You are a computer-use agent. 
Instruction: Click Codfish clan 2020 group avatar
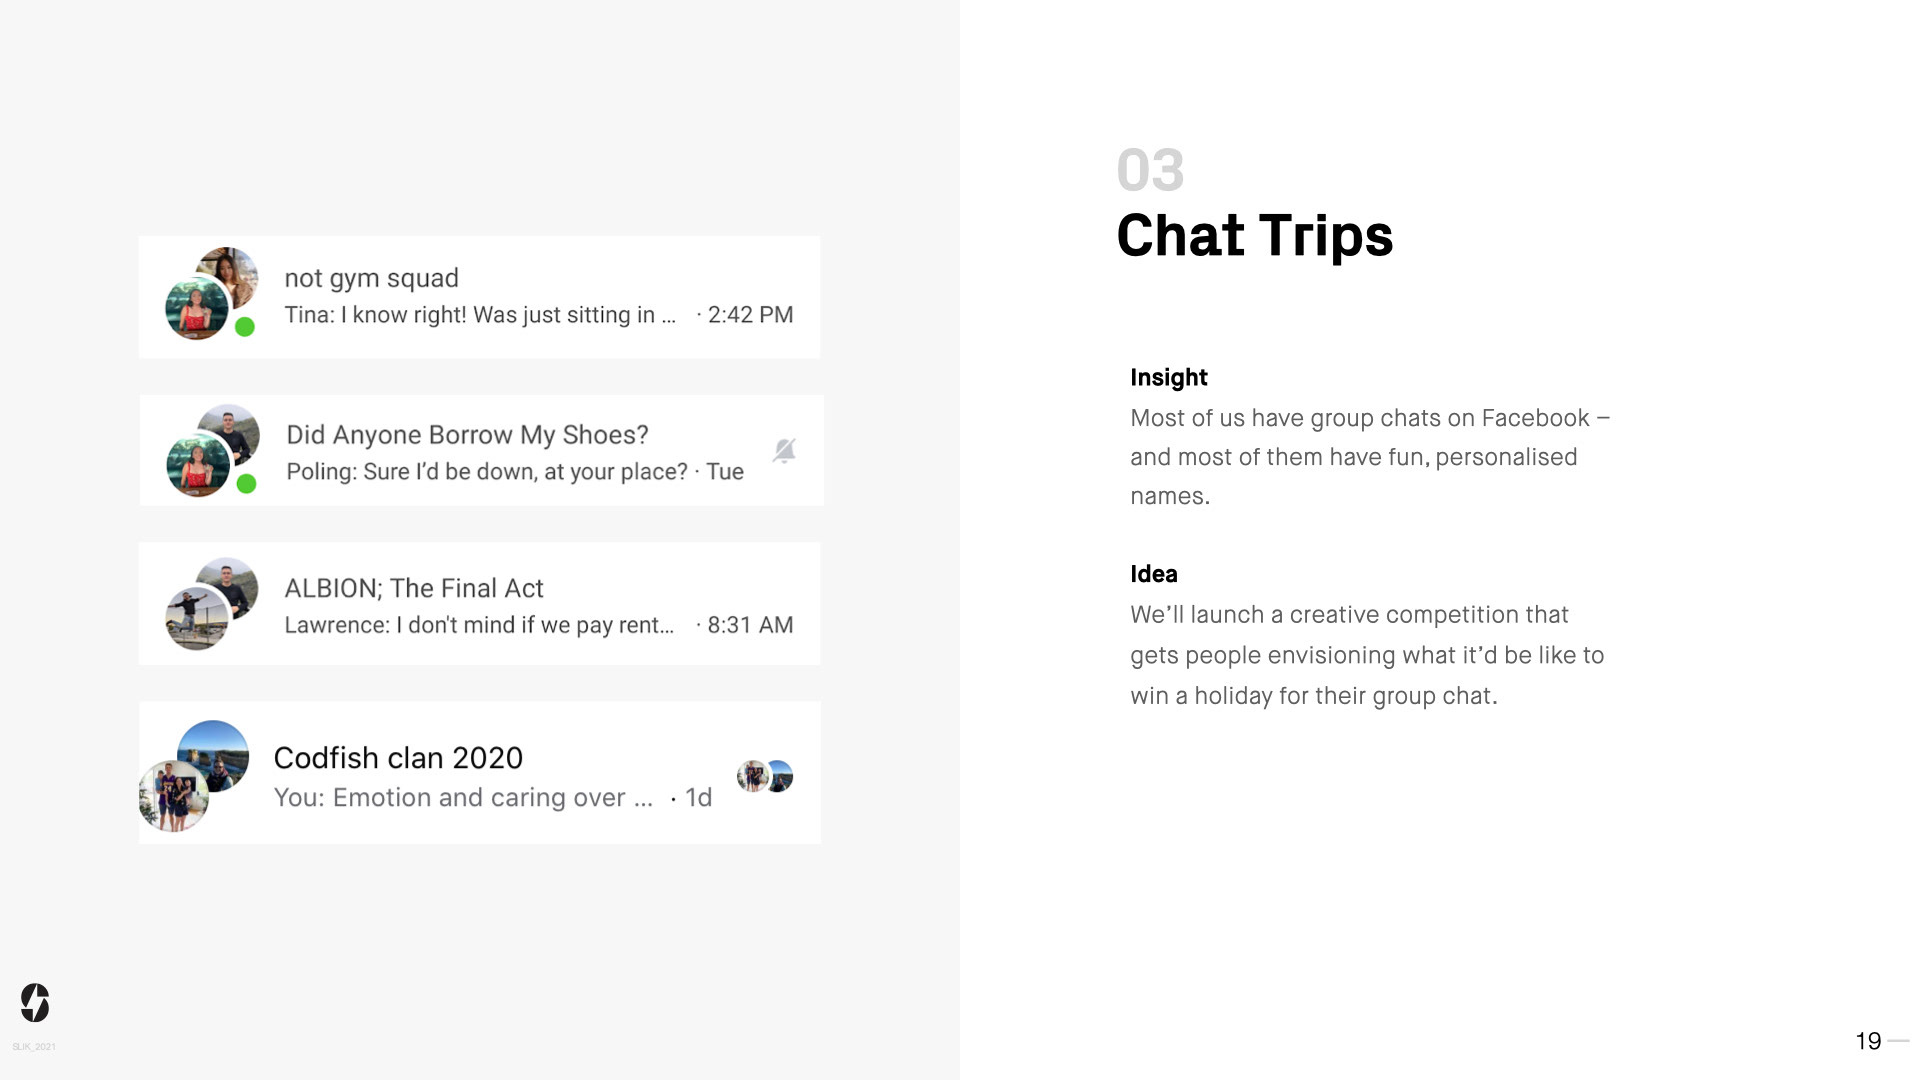pos(194,776)
